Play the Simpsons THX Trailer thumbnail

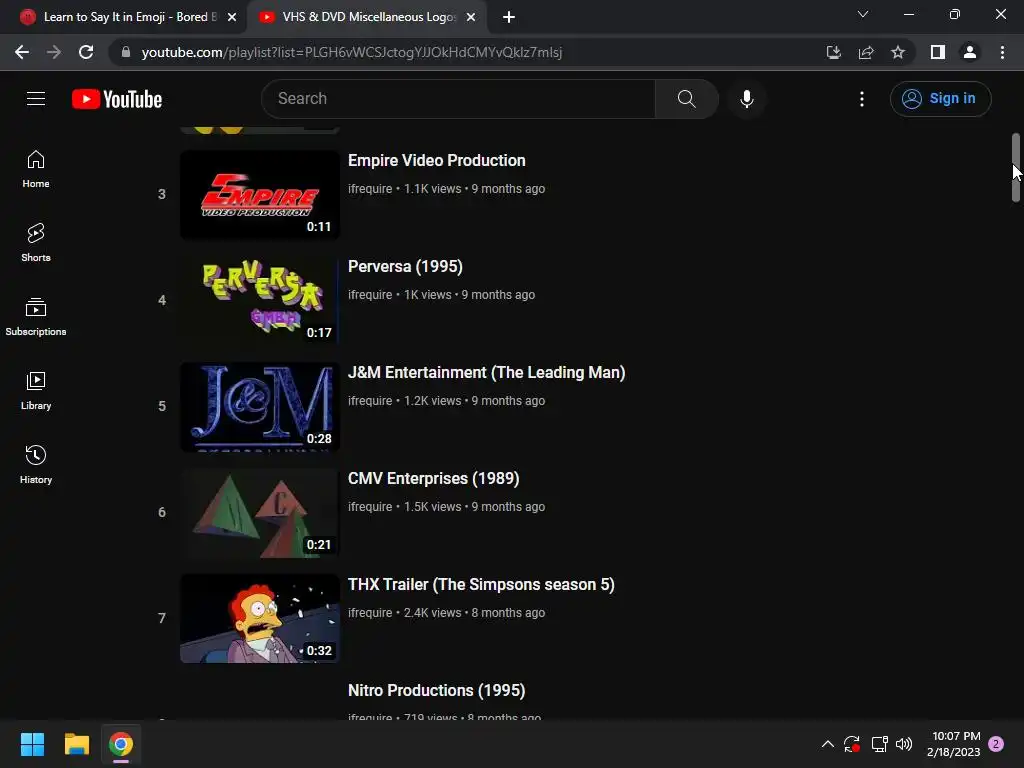click(260, 618)
